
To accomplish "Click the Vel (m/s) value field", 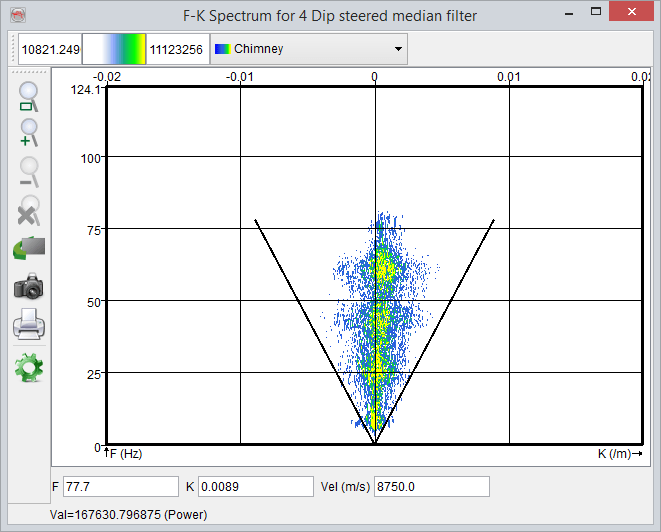I will coord(431,486).
